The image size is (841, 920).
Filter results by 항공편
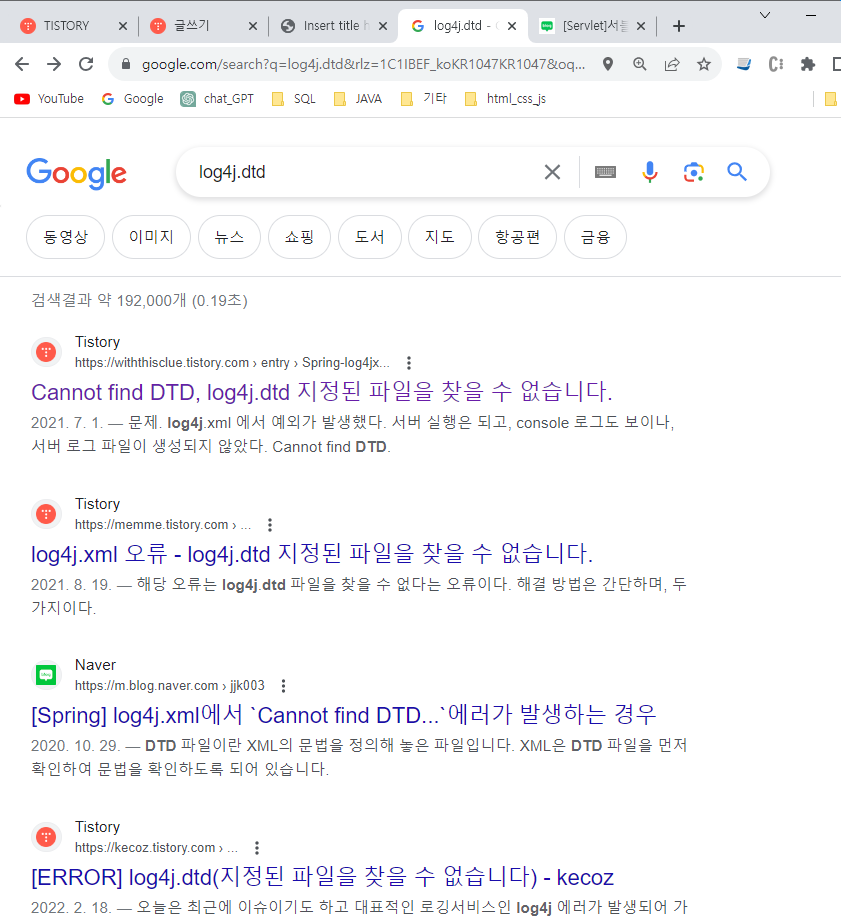(x=517, y=237)
